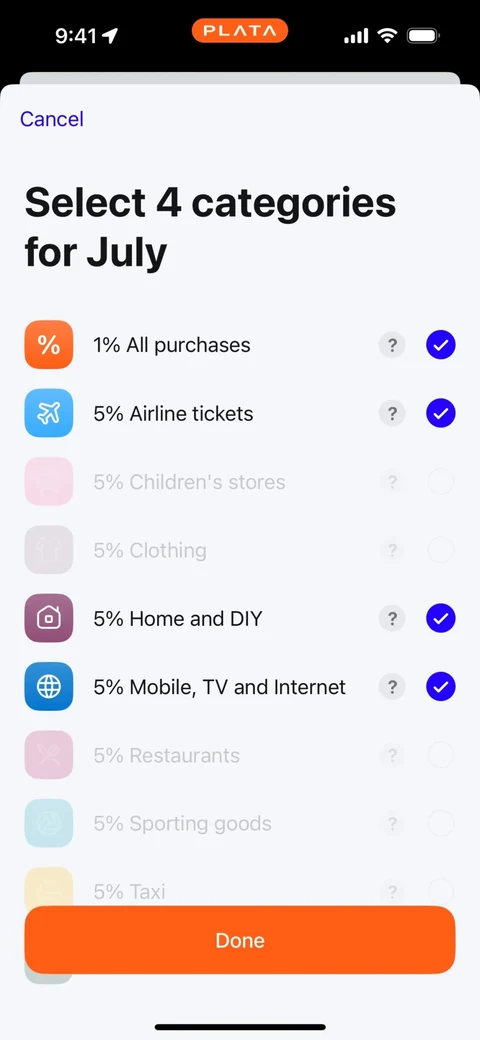Cancel the category selection
This screenshot has width=480, height=1040.
tap(52, 119)
